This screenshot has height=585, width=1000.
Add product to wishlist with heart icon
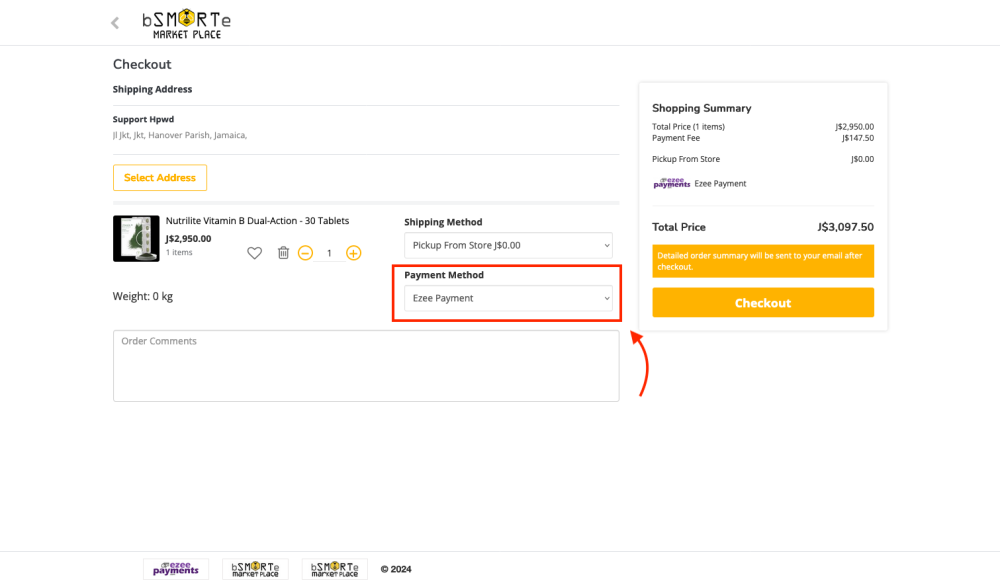[254, 253]
